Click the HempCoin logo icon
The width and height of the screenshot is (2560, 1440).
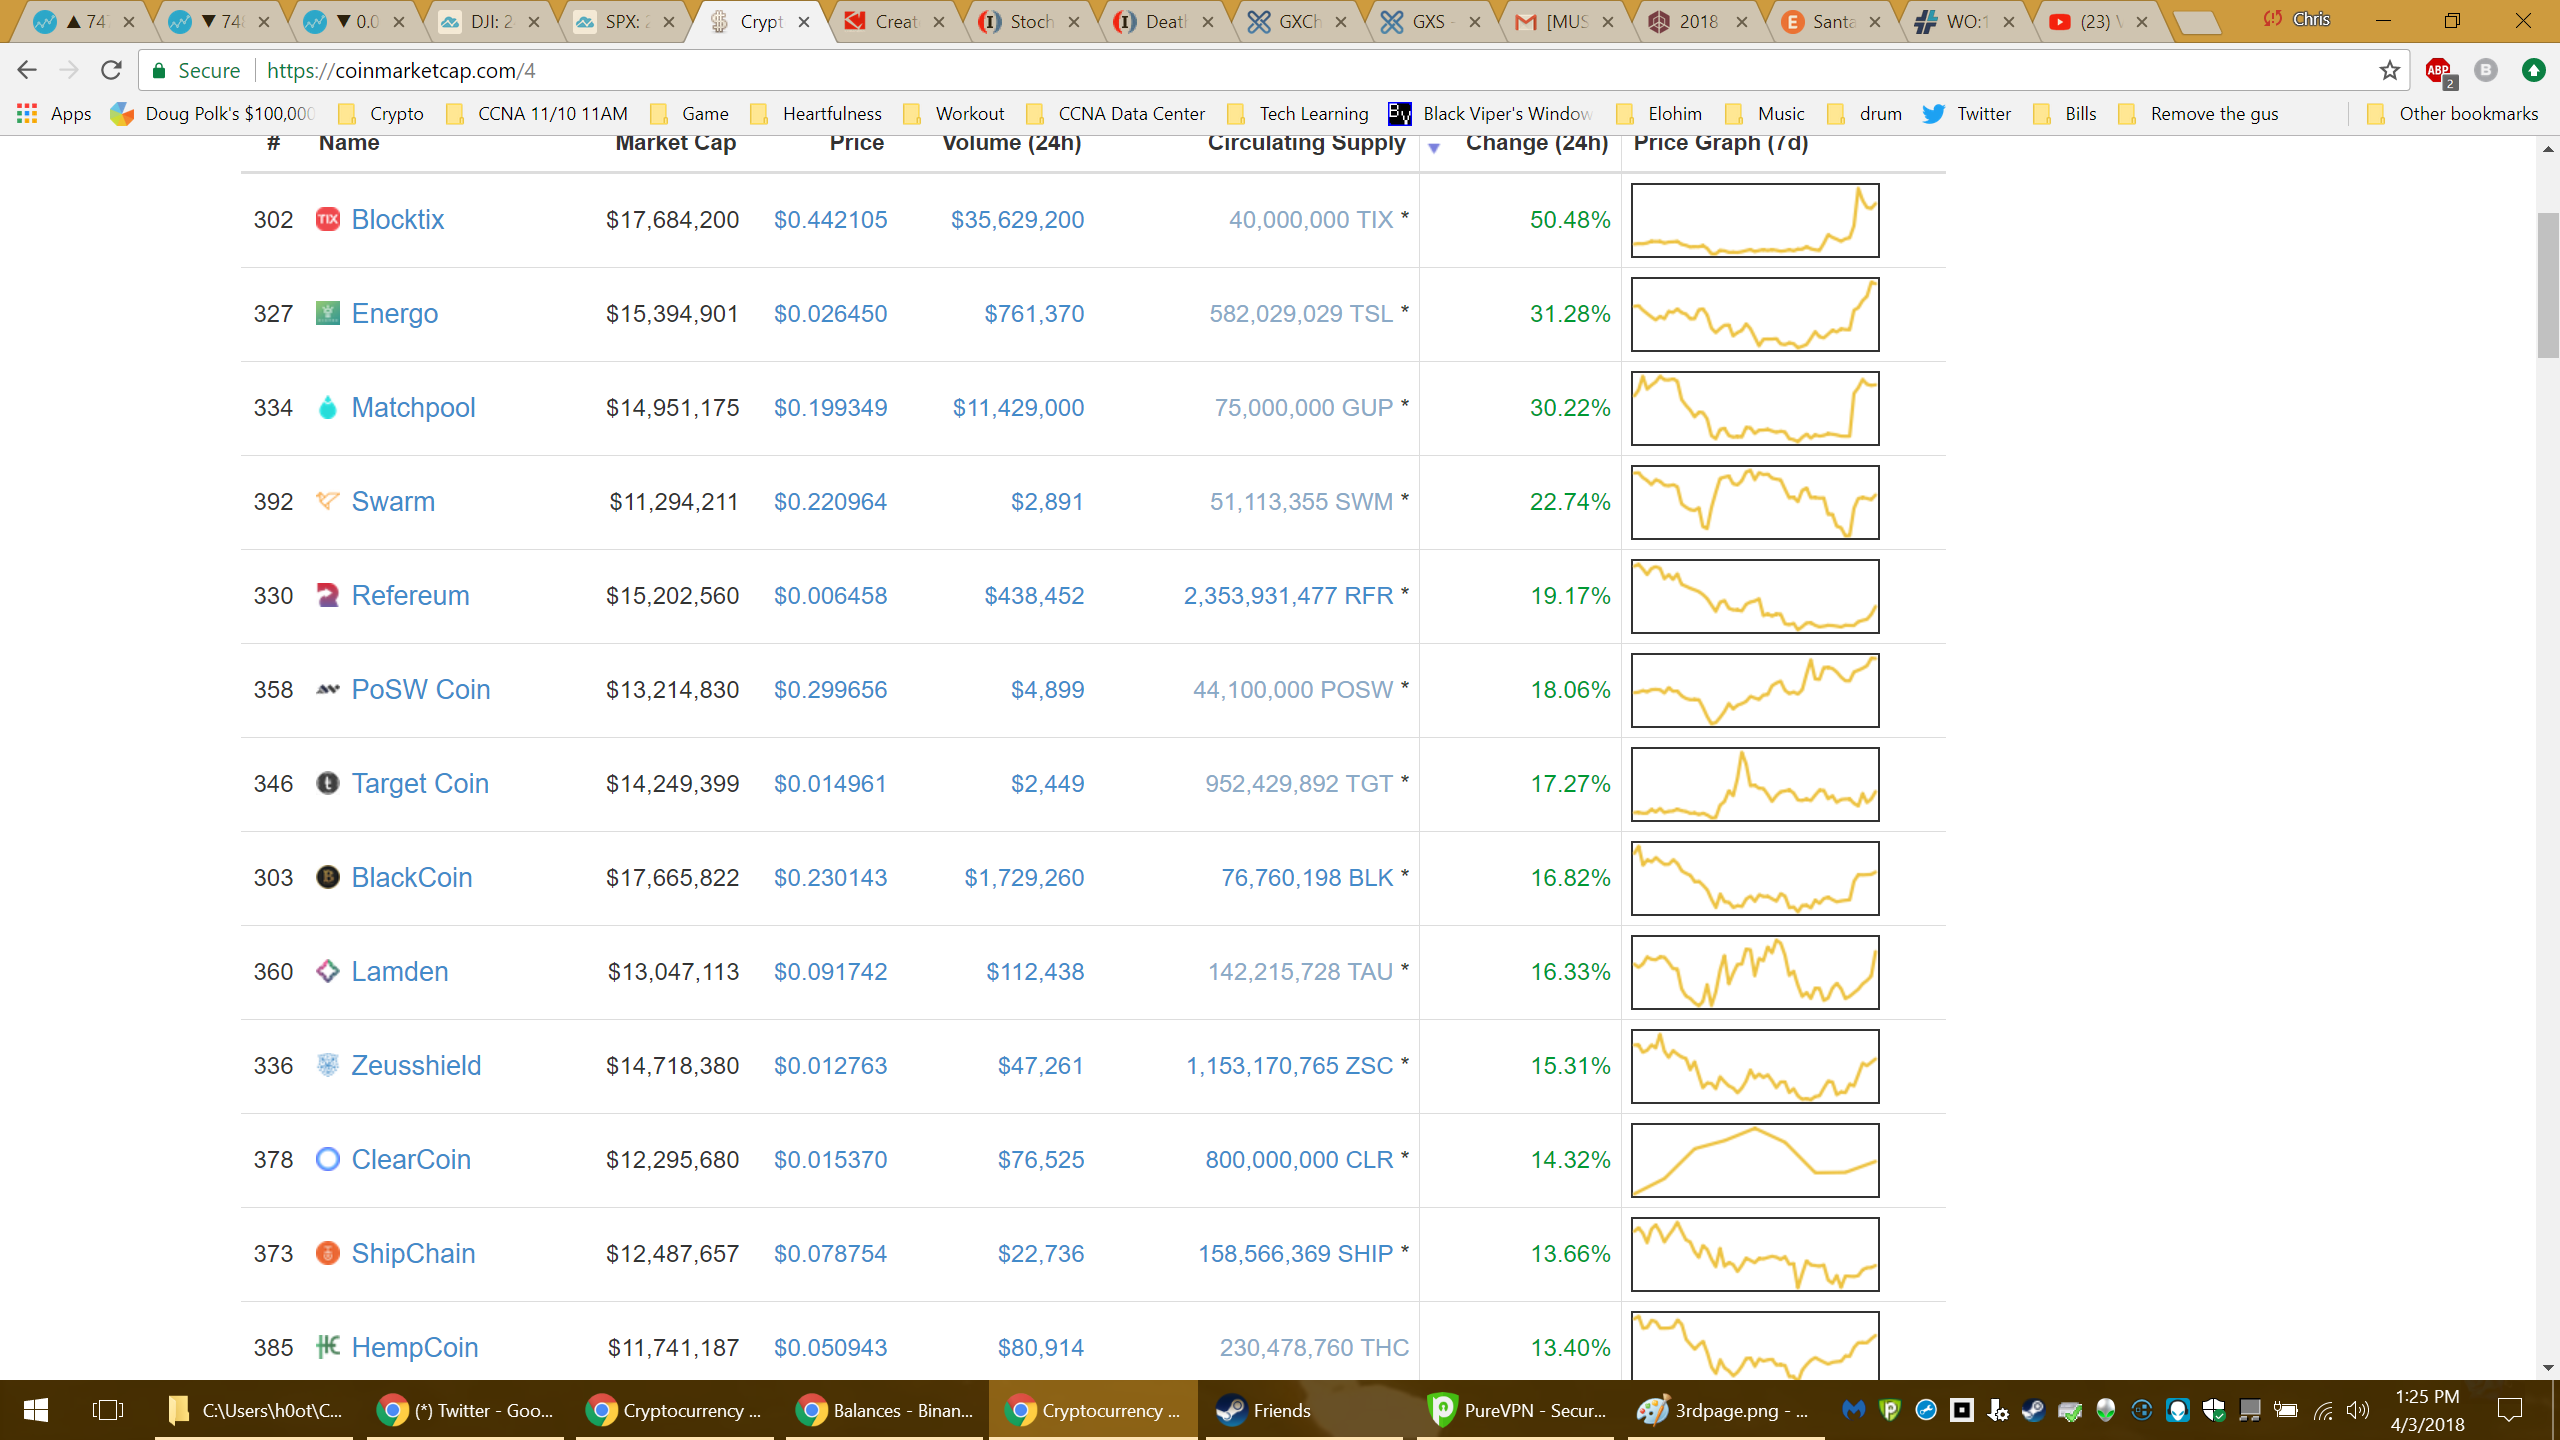pyautogui.click(x=327, y=1348)
